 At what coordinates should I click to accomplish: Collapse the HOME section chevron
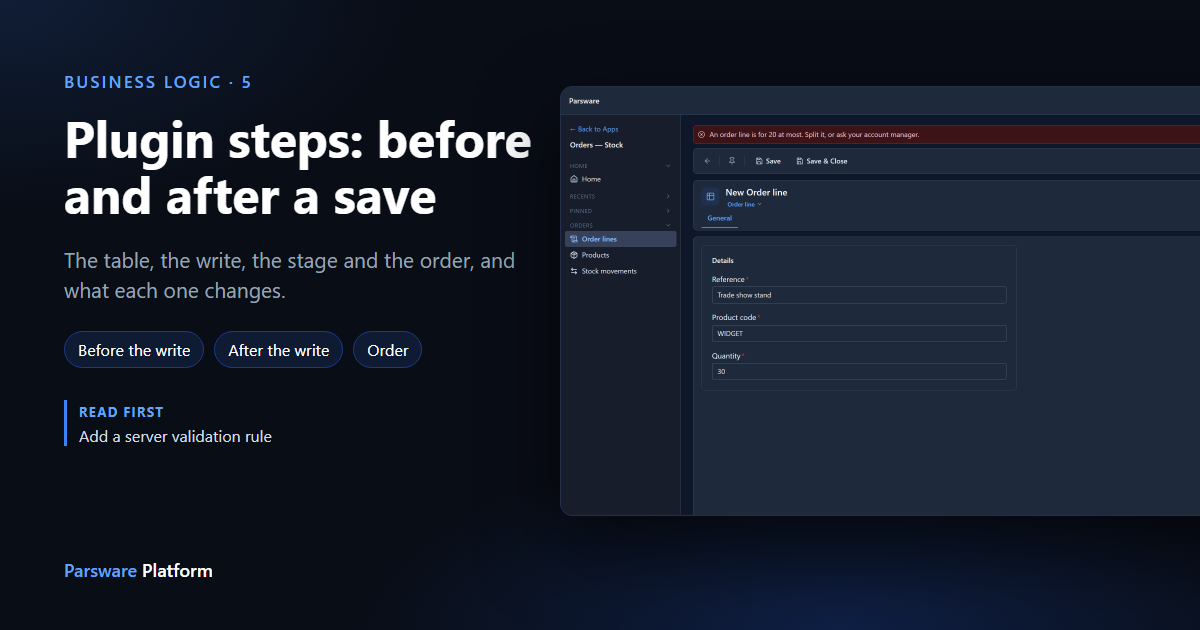pyautogui.click(x=668, y=166)
